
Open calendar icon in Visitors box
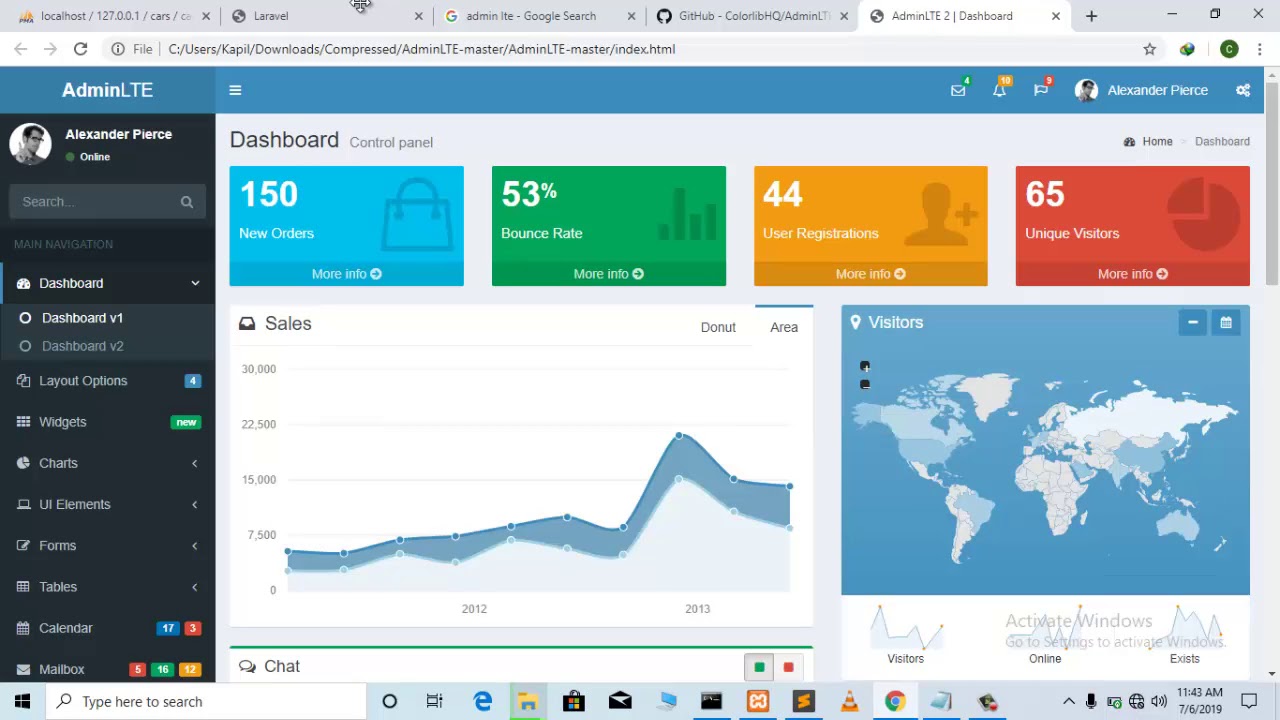(1226, 322)
